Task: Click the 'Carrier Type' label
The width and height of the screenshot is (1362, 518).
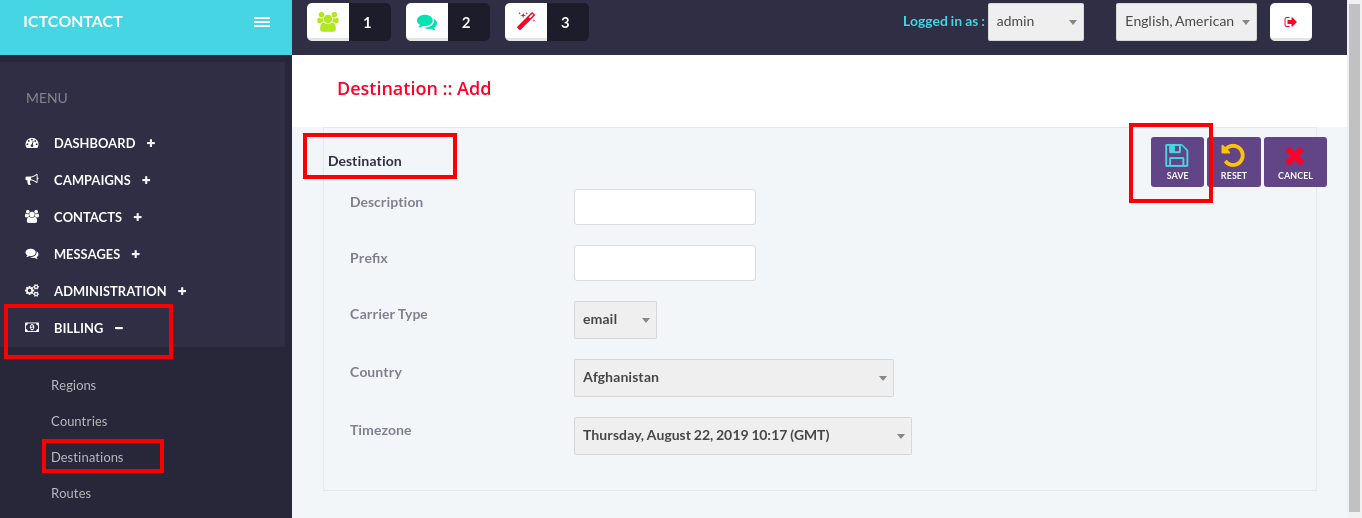Action: (388, 314)
